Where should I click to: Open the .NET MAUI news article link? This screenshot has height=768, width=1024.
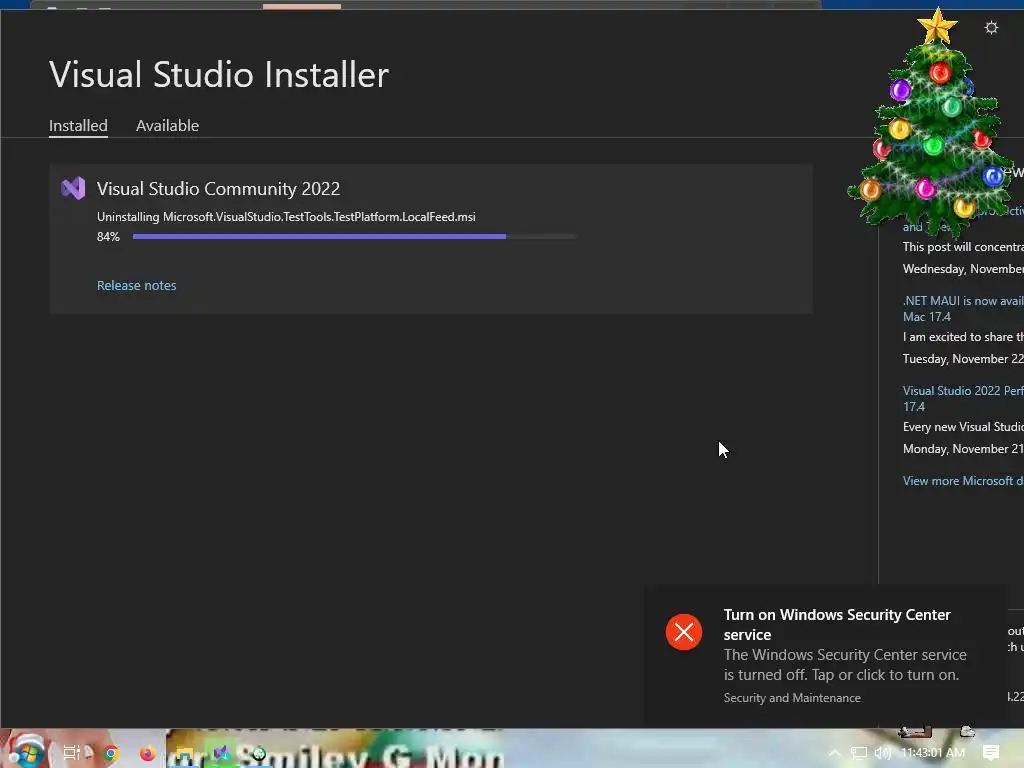(x=963, y=309)
